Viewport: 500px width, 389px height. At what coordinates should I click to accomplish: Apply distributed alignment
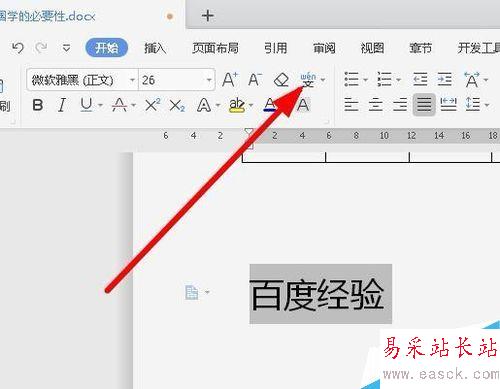[x=448, y=104]
